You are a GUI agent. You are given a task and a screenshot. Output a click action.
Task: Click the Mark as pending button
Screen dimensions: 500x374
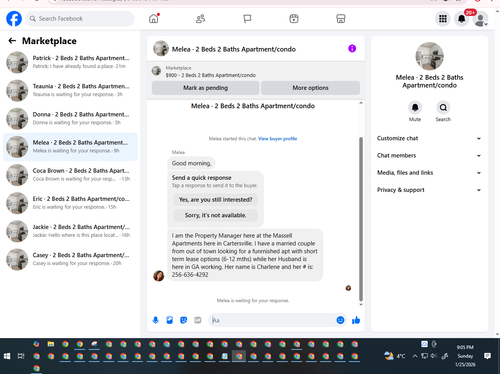click(205, 88)
